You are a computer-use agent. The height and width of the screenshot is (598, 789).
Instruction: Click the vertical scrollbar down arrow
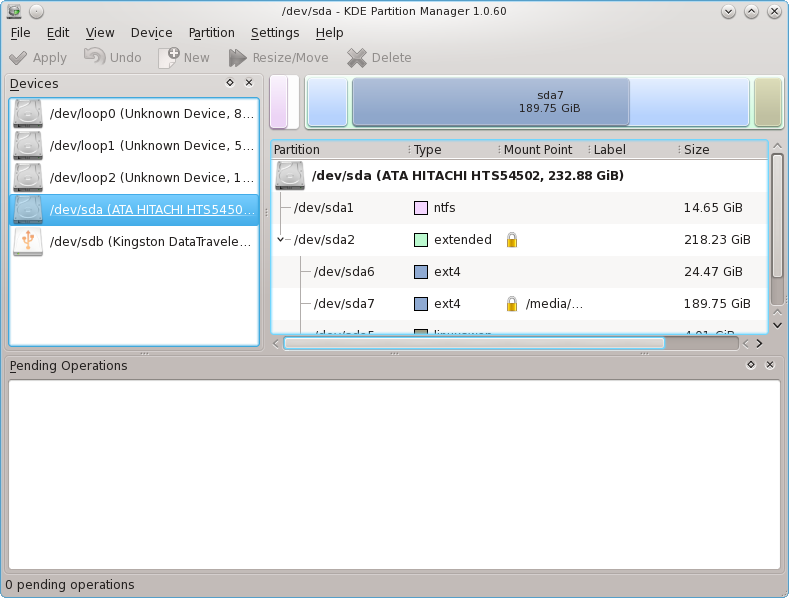pos(777,326)
